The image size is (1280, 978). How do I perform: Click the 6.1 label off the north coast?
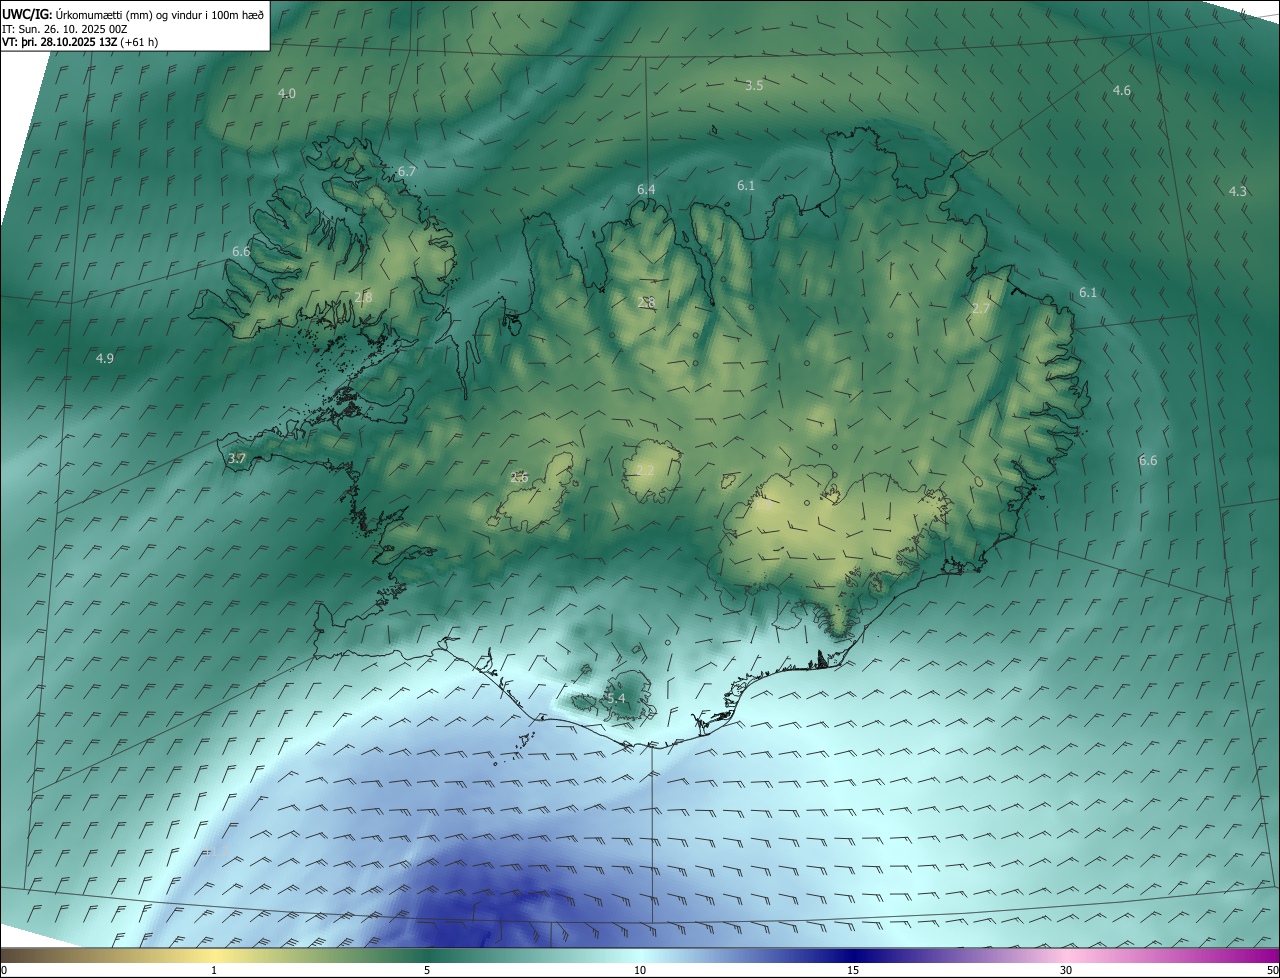tap(746, 185)
